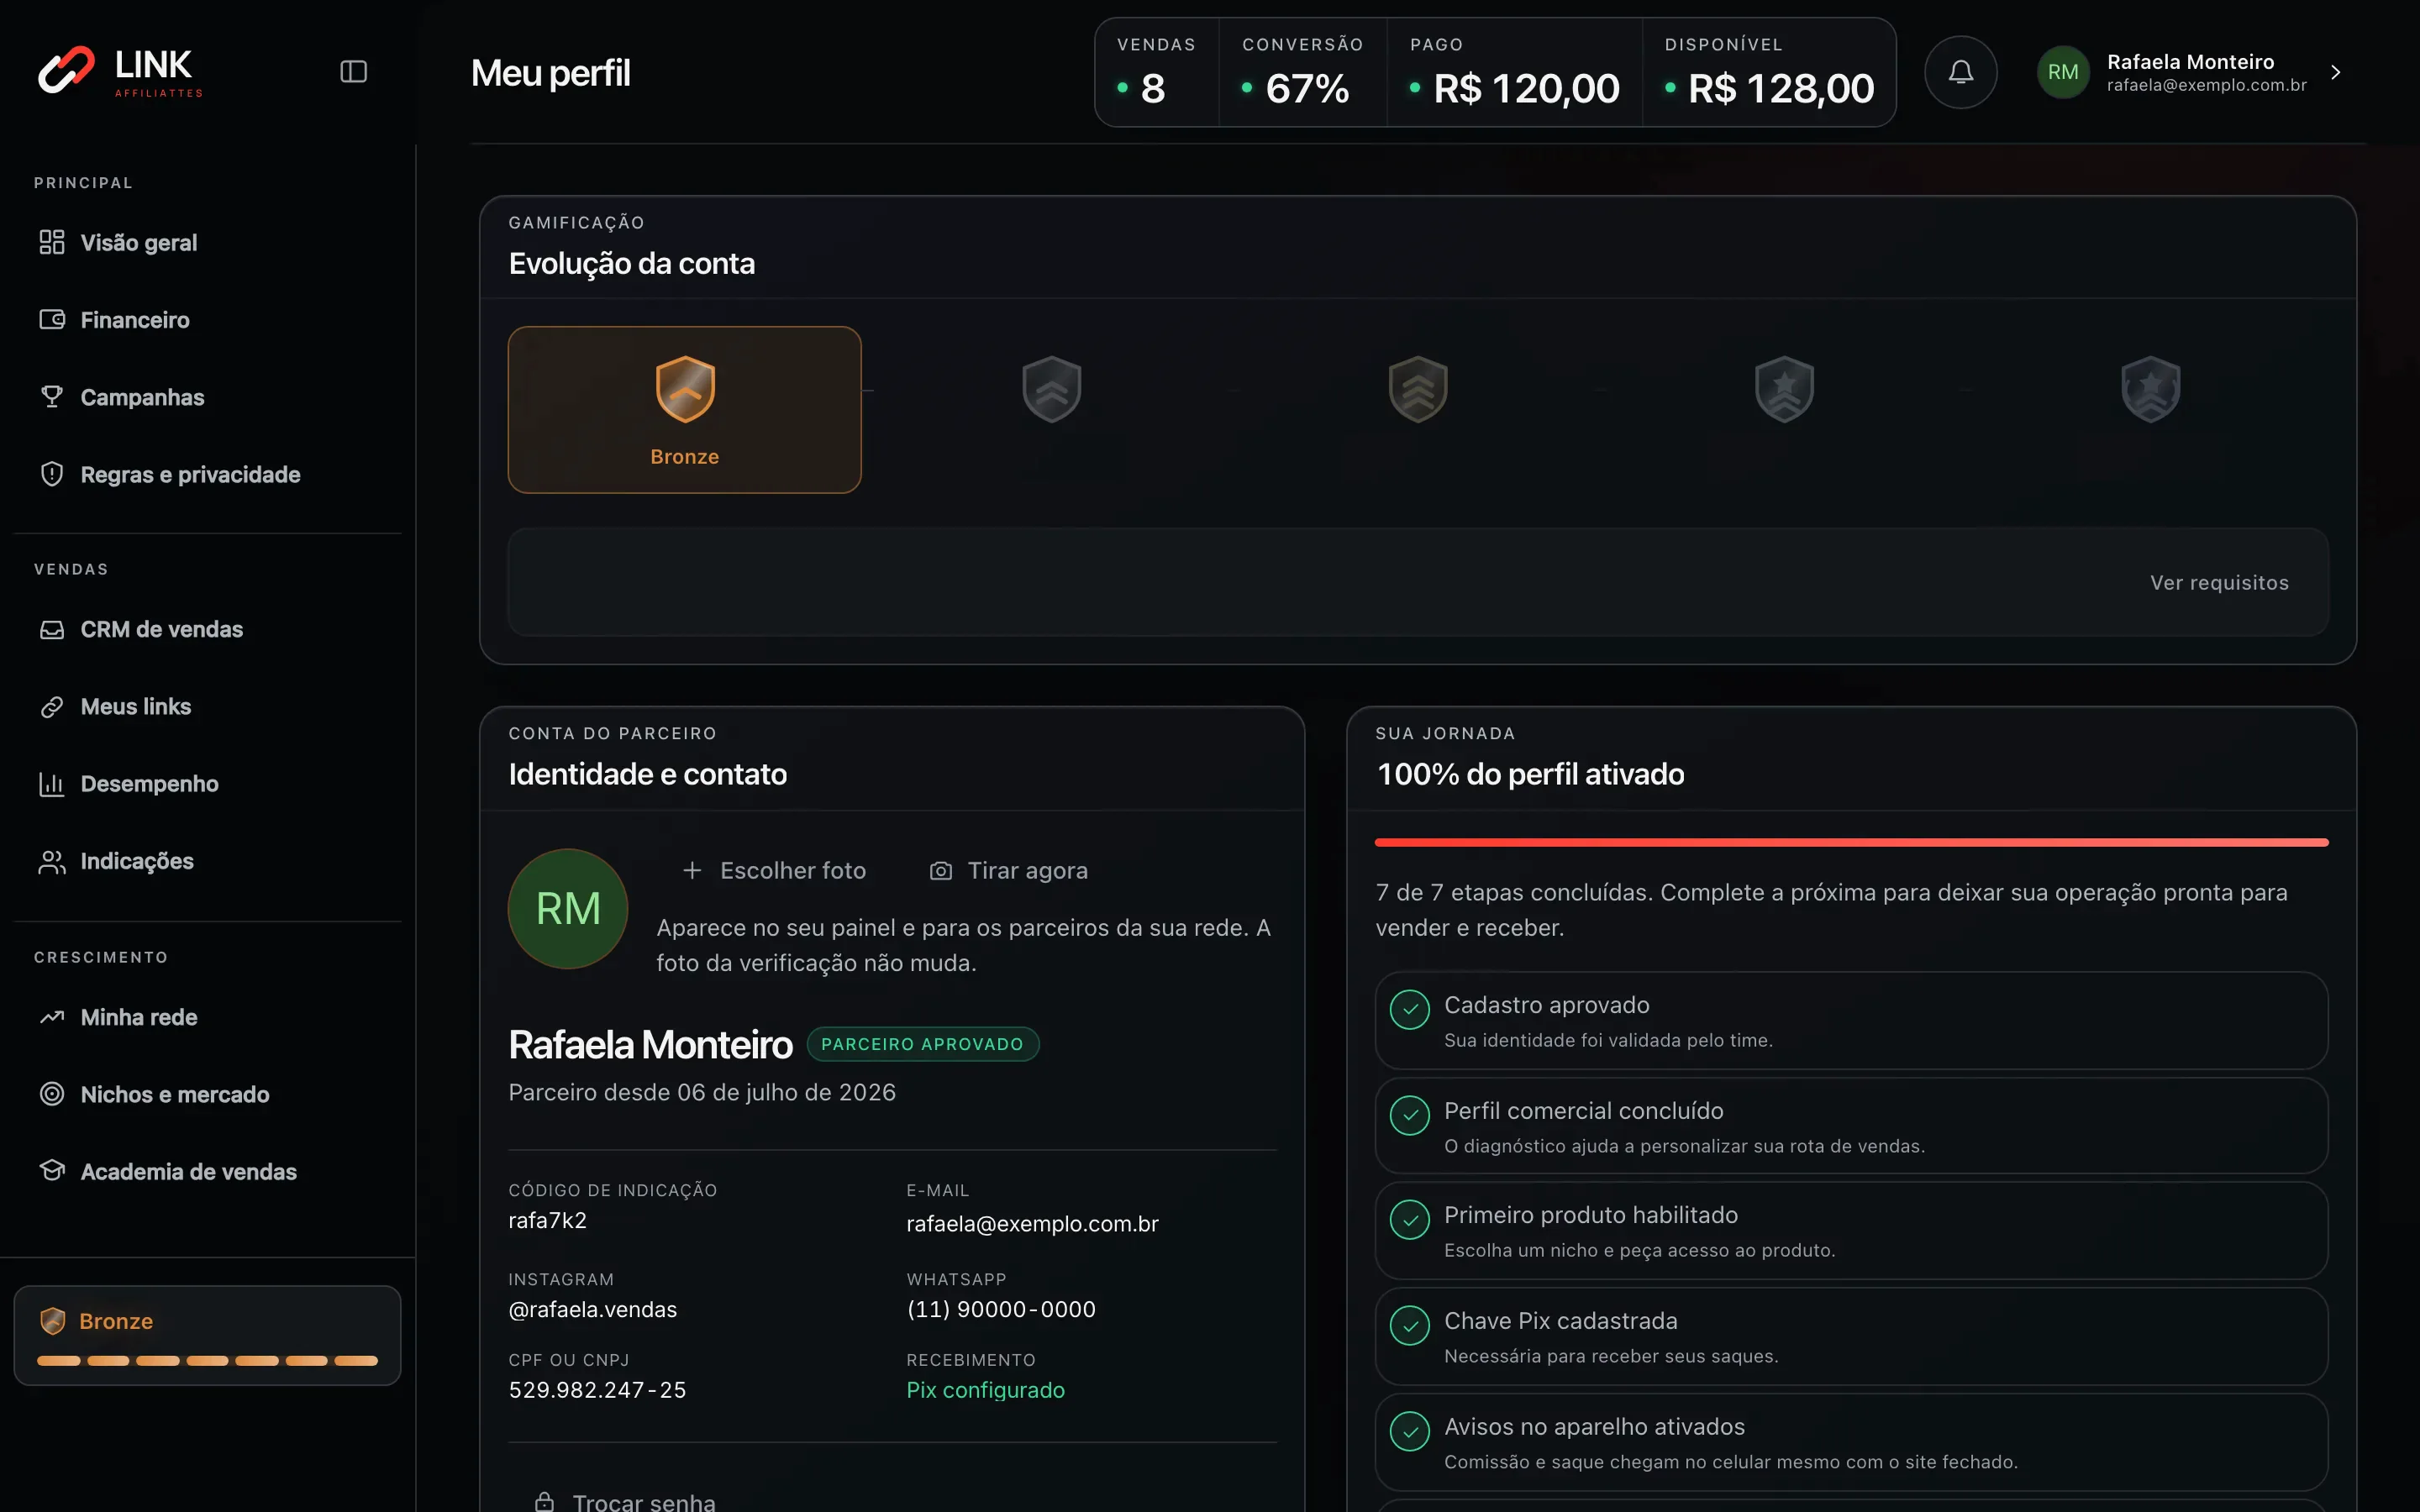Image resolution: width=2420 pixels, height=1512 pixels.
Task: Open Nichos e mercado
Action: pos(207,1094)
